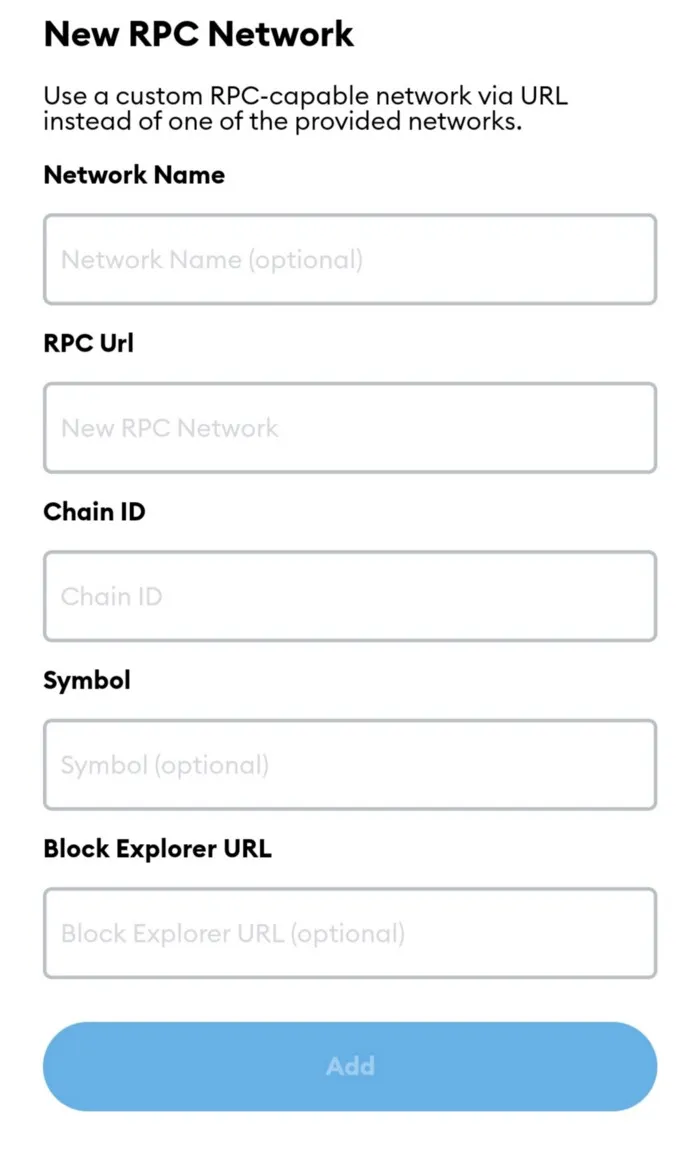
Task: Focus the RPC Url text box
Action: (350, 428)
